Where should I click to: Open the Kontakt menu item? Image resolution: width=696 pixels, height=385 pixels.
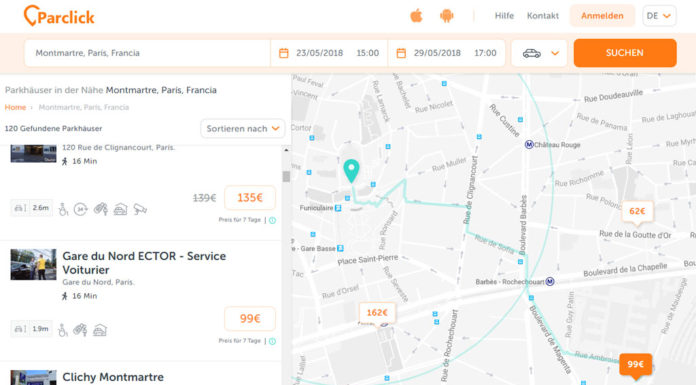(x=543, y=16)
